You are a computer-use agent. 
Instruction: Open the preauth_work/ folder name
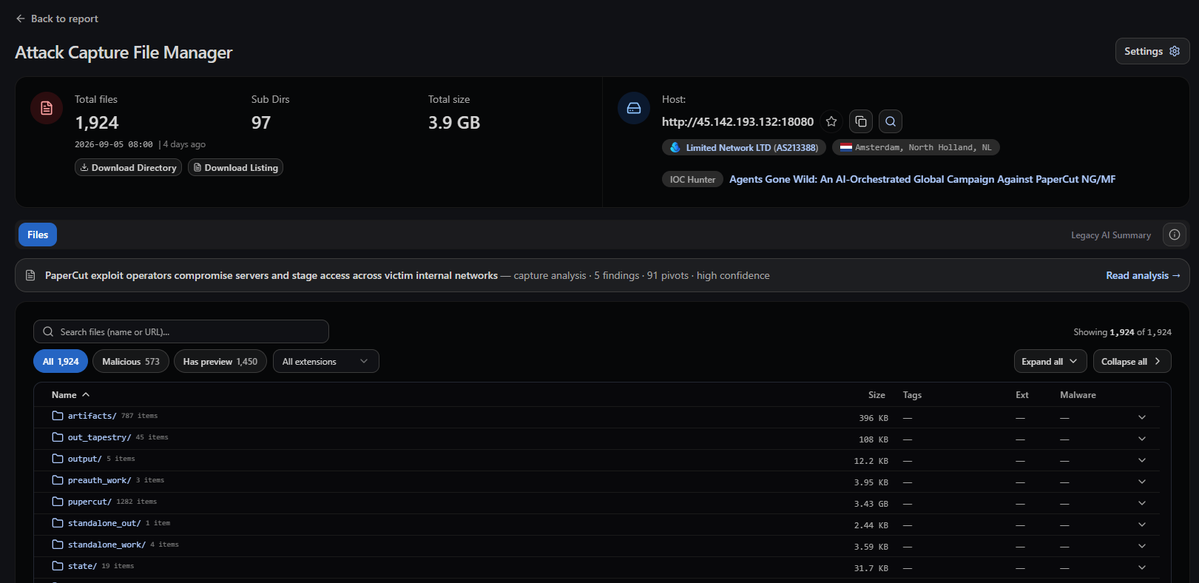[x=99, y=480]
